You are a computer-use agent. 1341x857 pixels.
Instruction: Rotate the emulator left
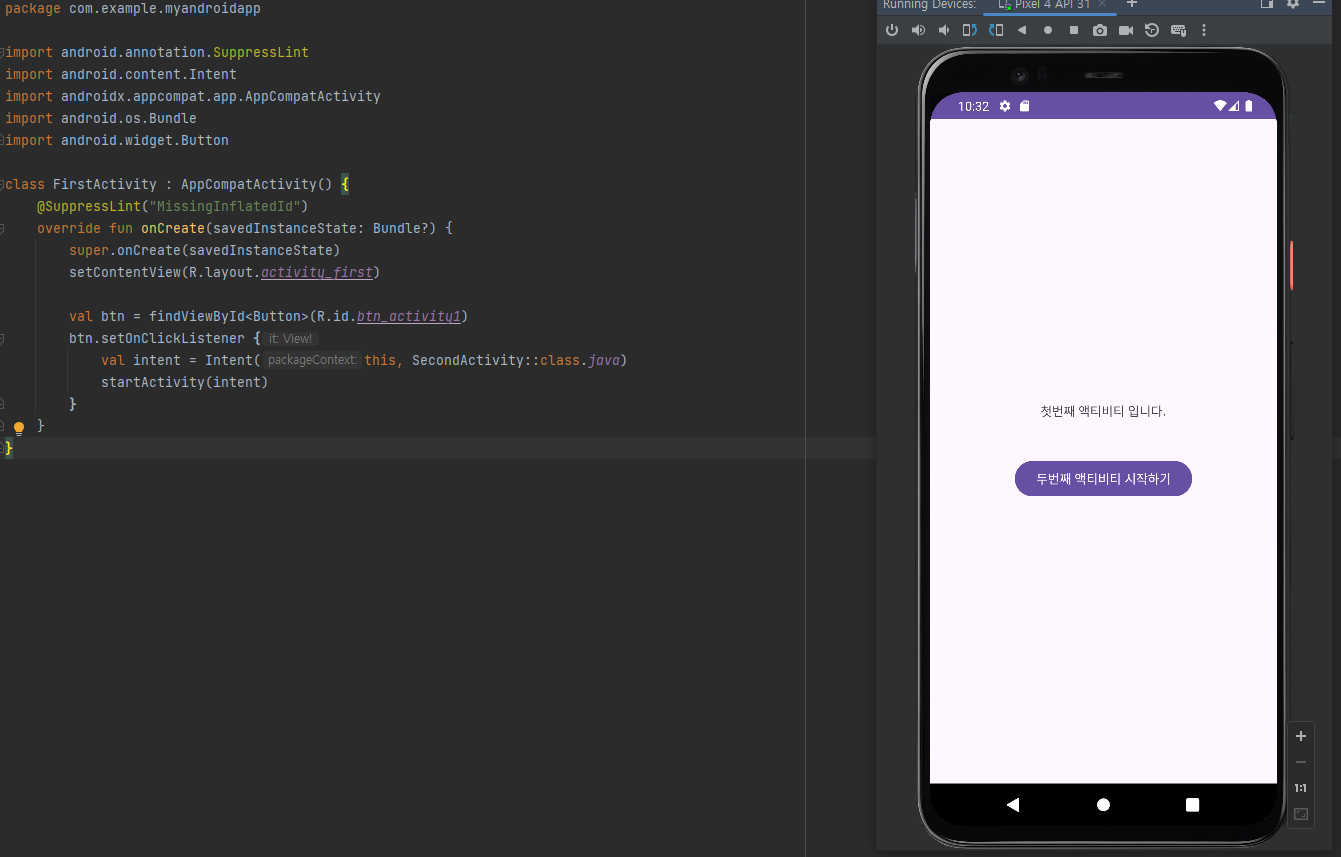tap(970, 30)
